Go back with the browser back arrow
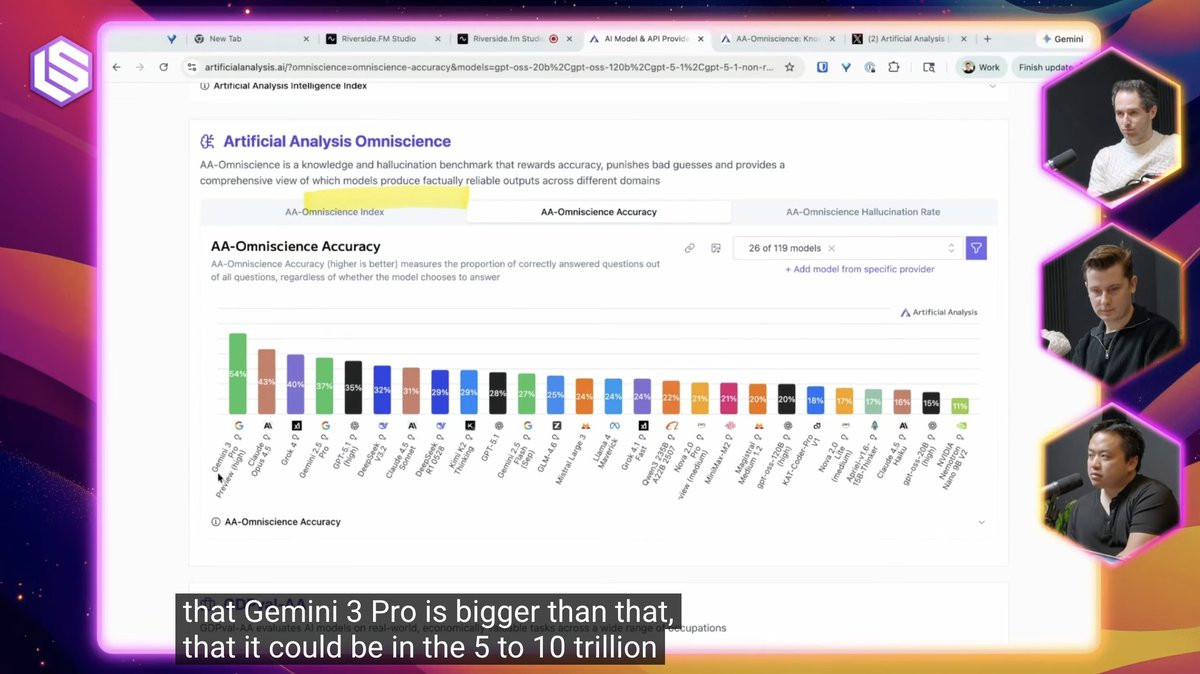 pyautogui.click(x=116, y=67)
